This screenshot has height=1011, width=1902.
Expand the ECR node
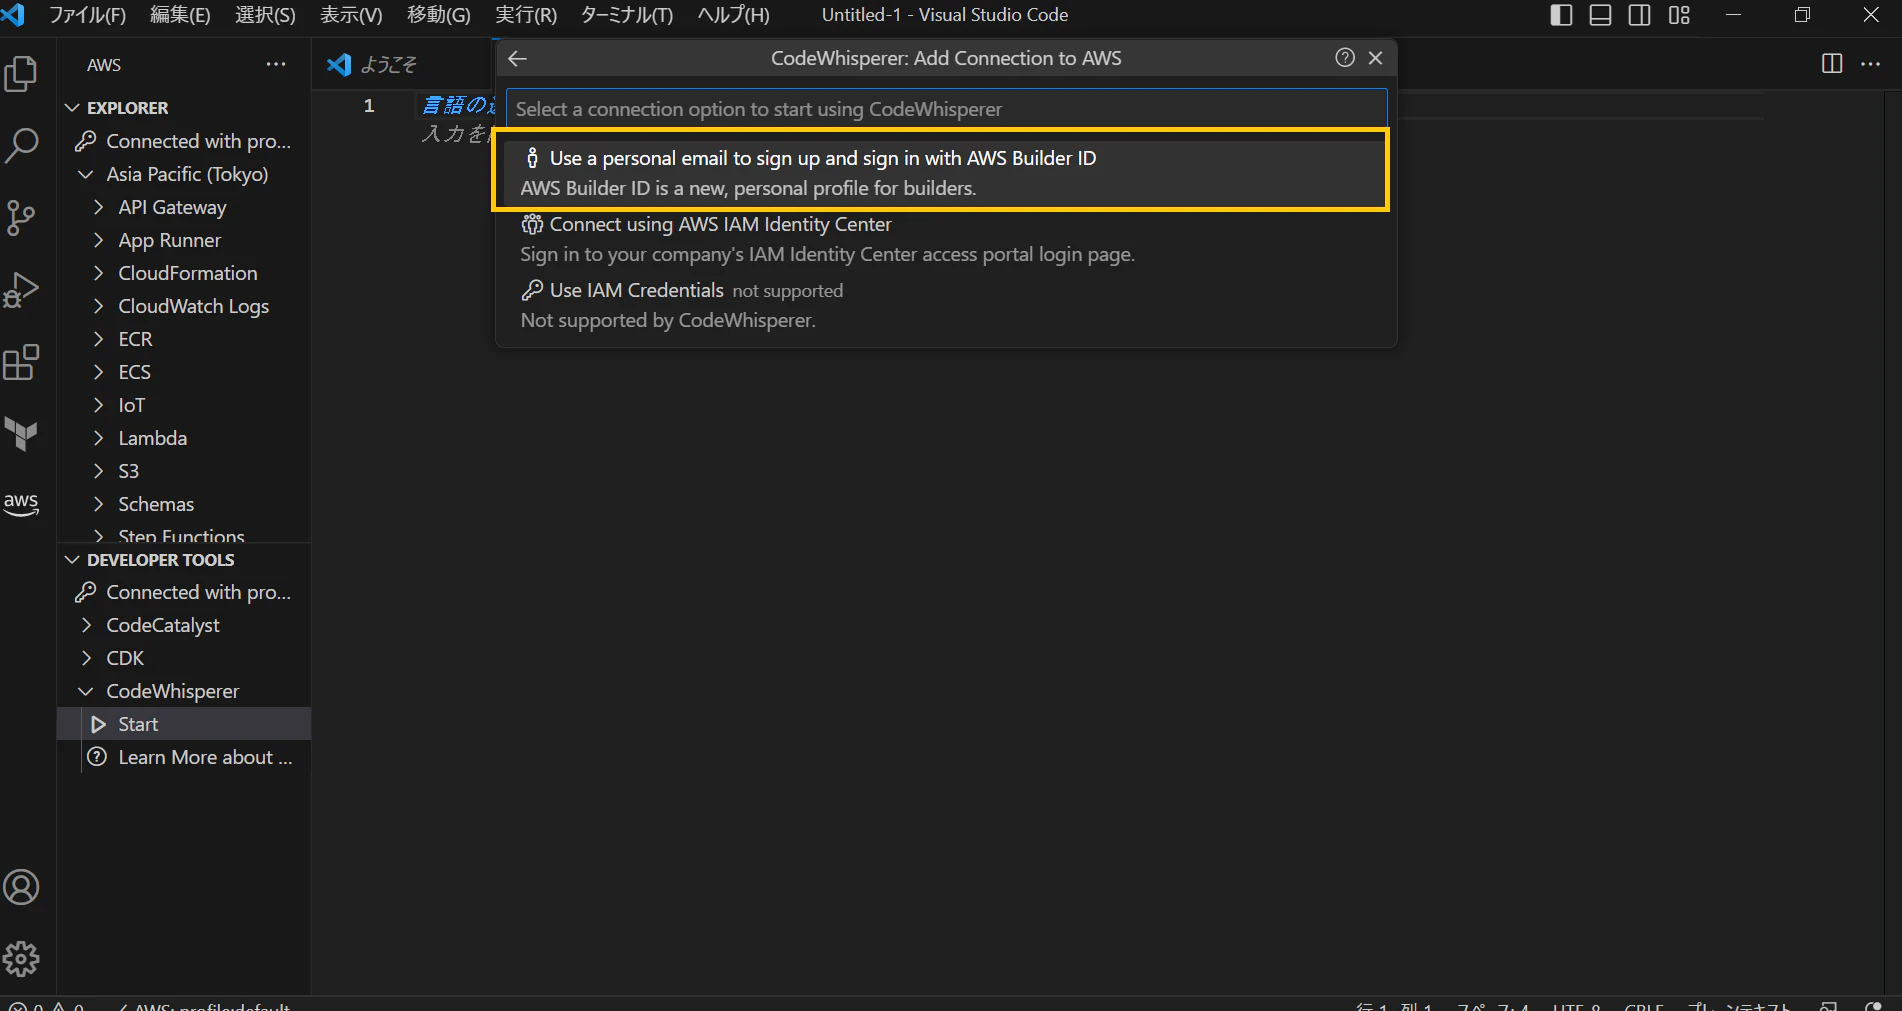tap(98, 339)
